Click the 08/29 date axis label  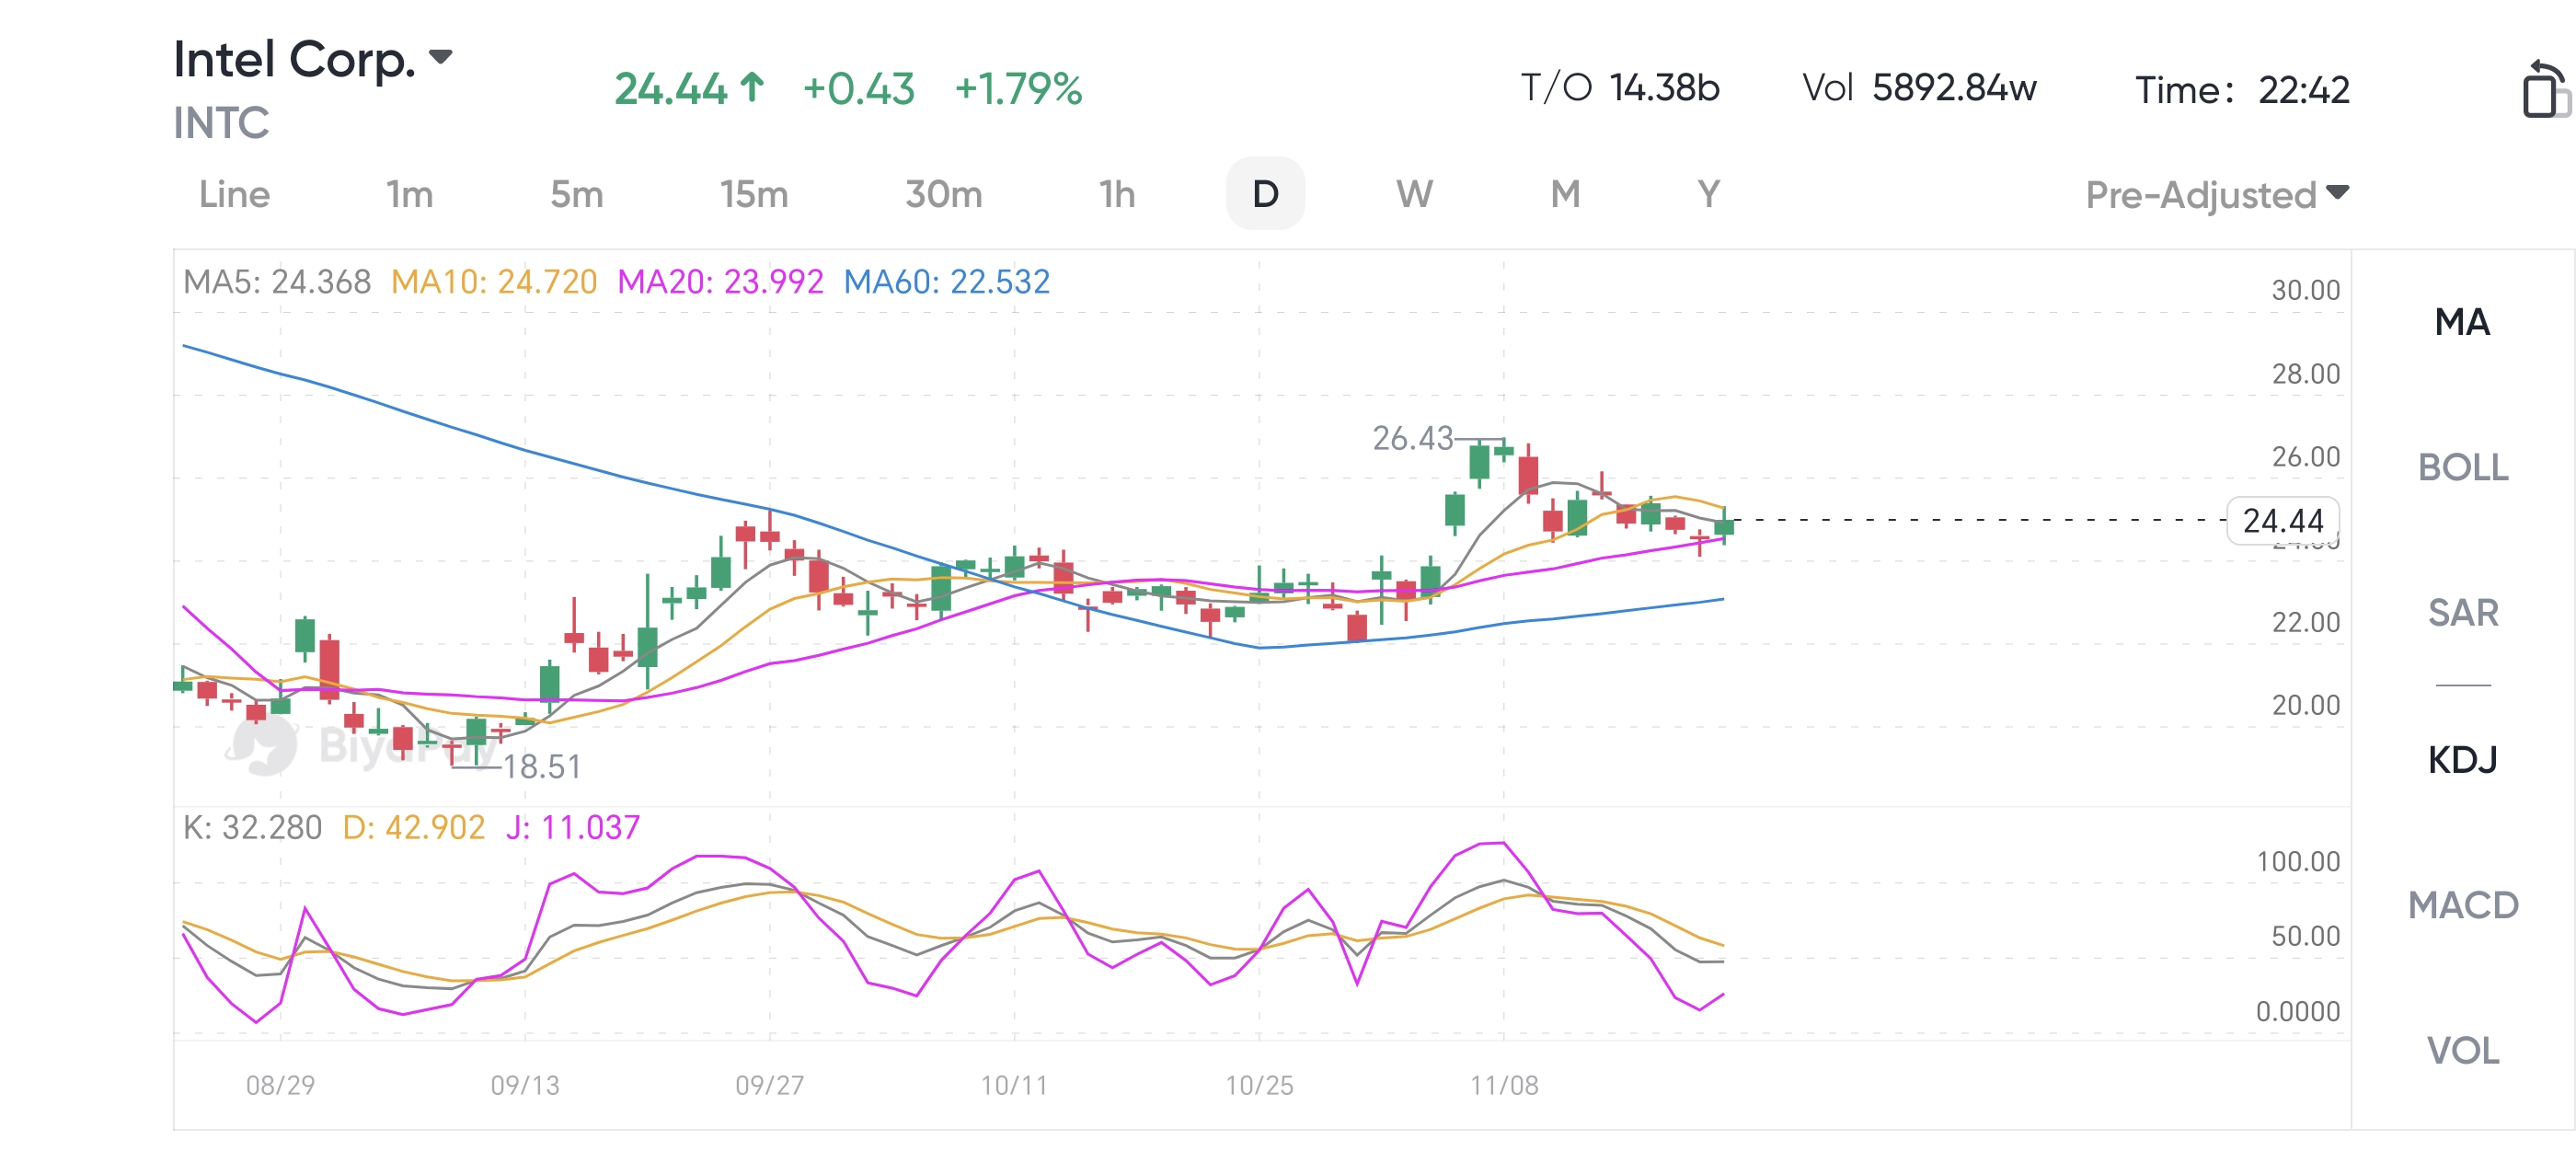pyautogui.click(x=280, y=1085)
